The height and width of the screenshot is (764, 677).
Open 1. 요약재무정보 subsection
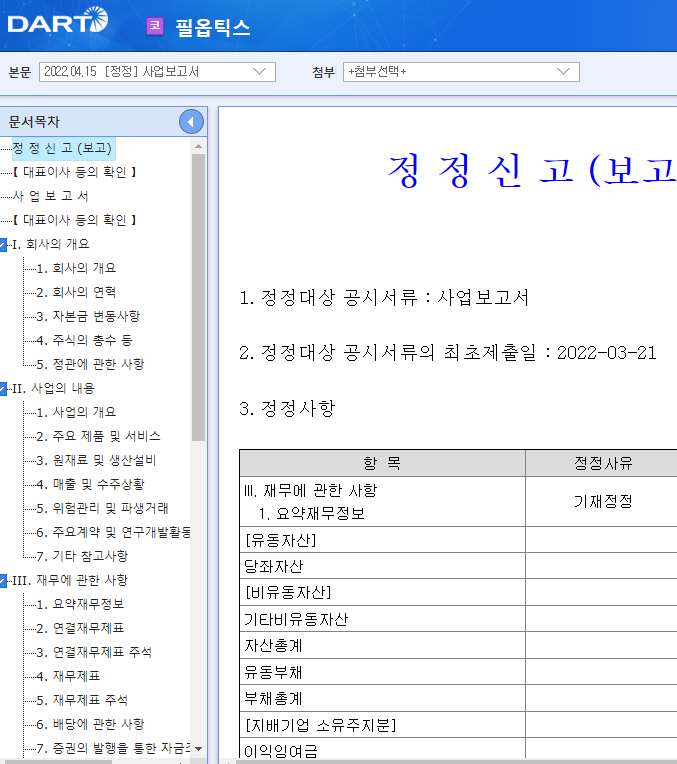tap(80, 604)
